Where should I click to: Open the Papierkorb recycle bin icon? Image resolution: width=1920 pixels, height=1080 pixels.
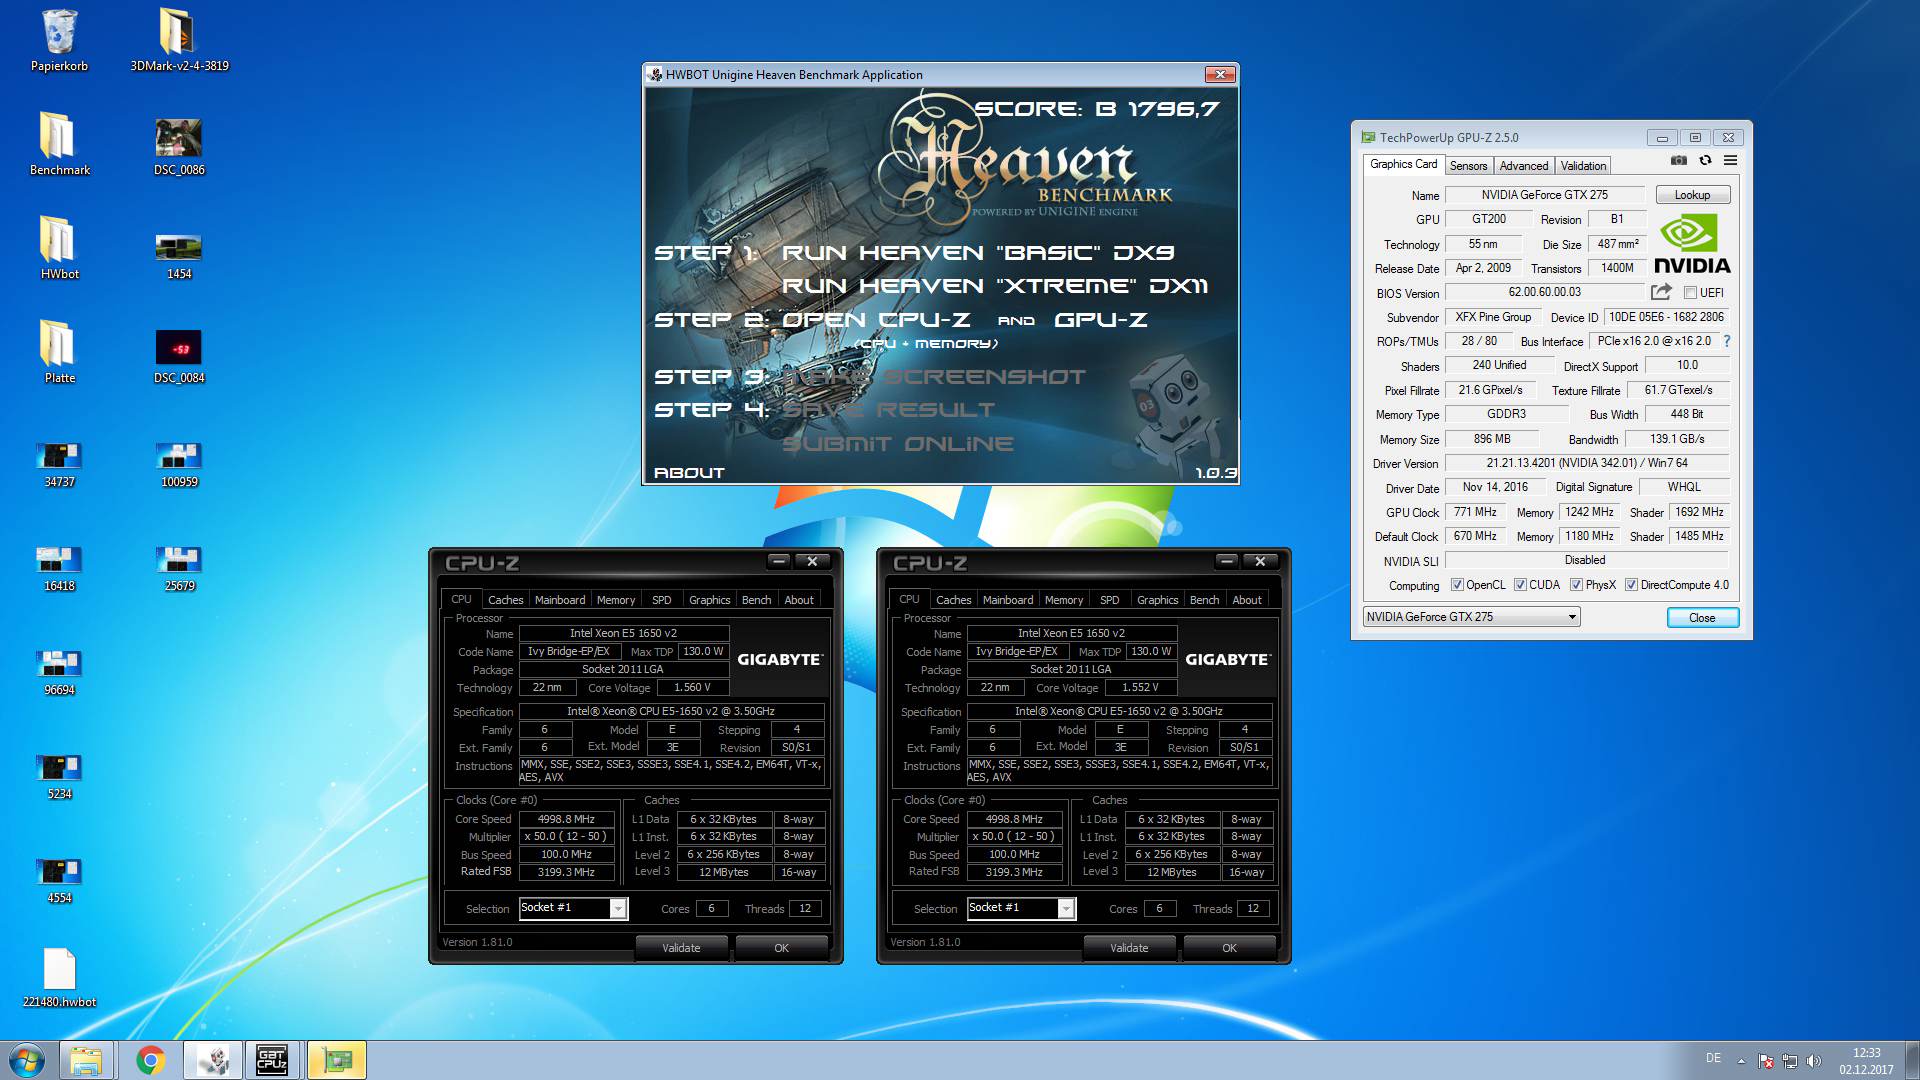coord(59,40)
